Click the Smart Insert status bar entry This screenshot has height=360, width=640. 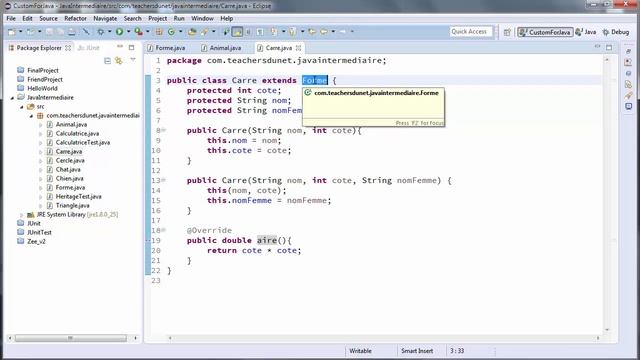point(417,351)
